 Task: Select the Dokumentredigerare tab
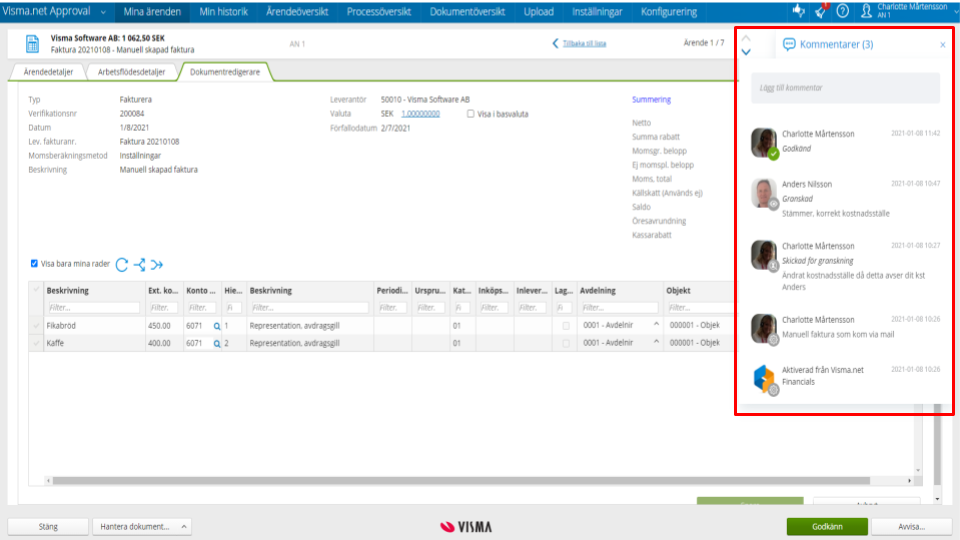225,72
